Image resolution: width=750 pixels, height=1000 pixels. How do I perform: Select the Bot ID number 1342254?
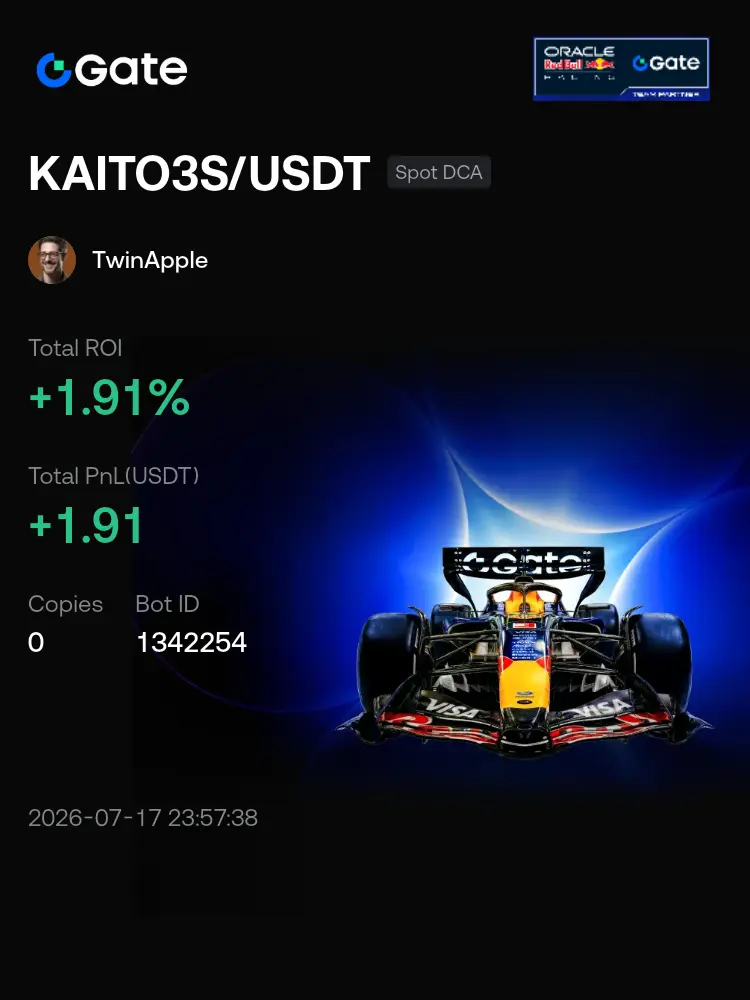[191, 642]
